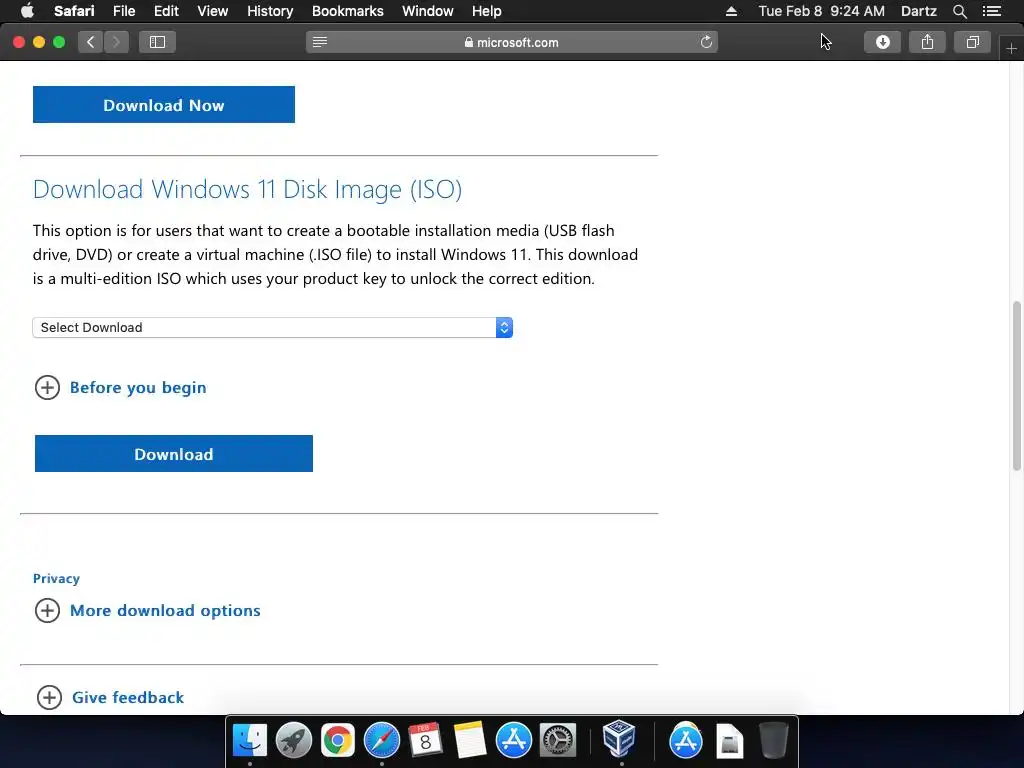The image size is (1024, 768).
Task: Open the Privacy link
Action: 56,578
